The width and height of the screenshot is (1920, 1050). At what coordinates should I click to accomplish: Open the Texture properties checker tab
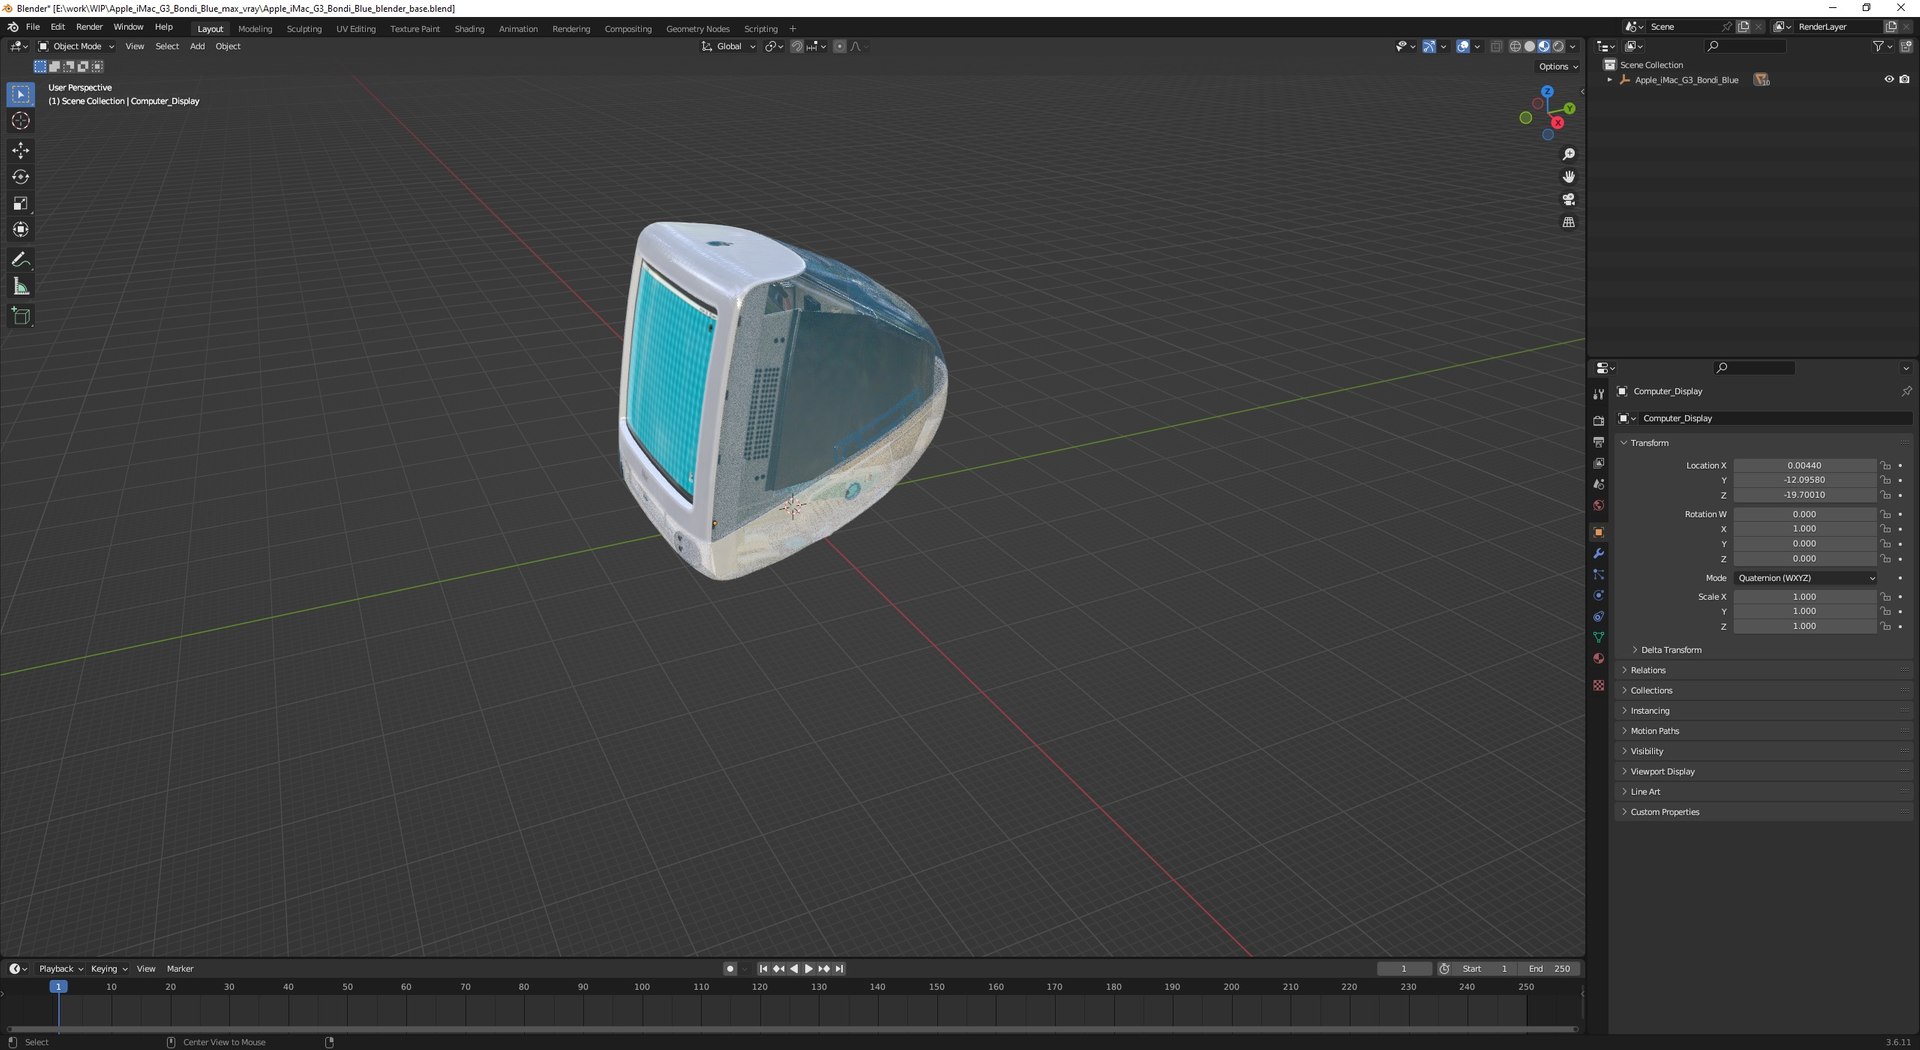point(1598,685)
